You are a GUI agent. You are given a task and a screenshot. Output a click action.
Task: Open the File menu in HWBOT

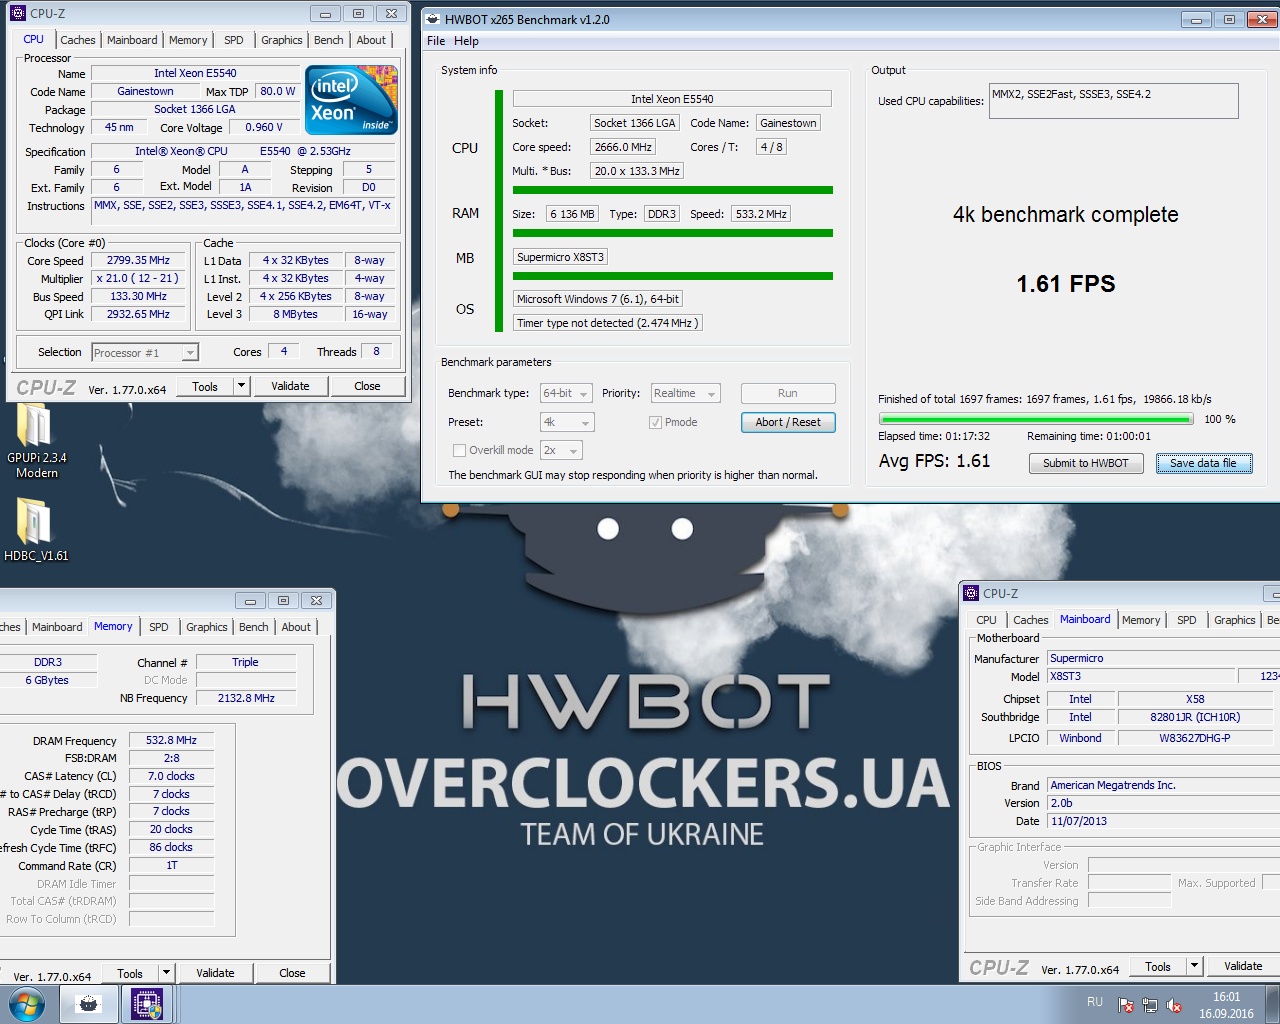coord(436,41)
